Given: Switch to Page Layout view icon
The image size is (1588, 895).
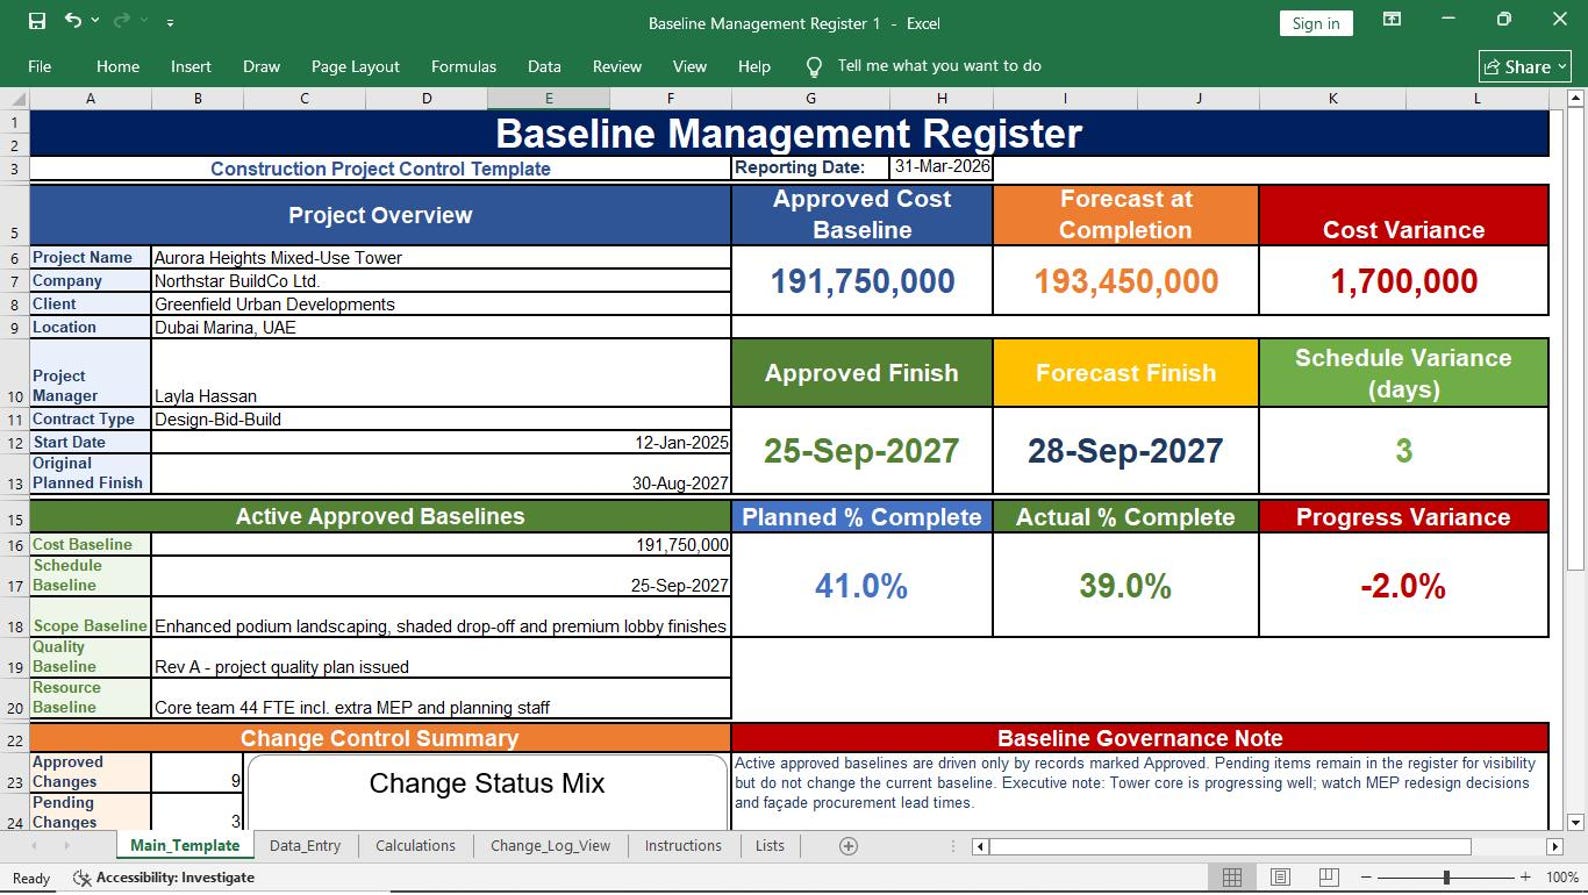Looking at the screenshot, I should tap(1280, 878).
